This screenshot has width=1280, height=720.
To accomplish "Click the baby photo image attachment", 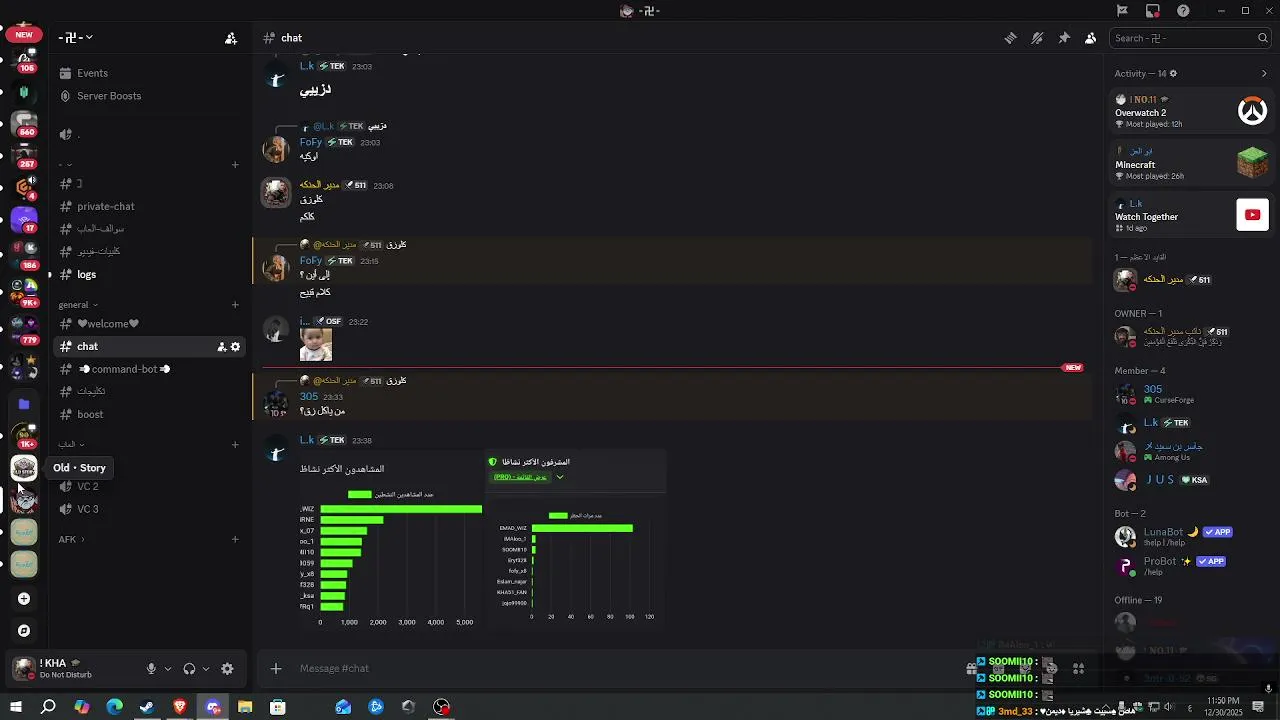I will tap(316, 345).
